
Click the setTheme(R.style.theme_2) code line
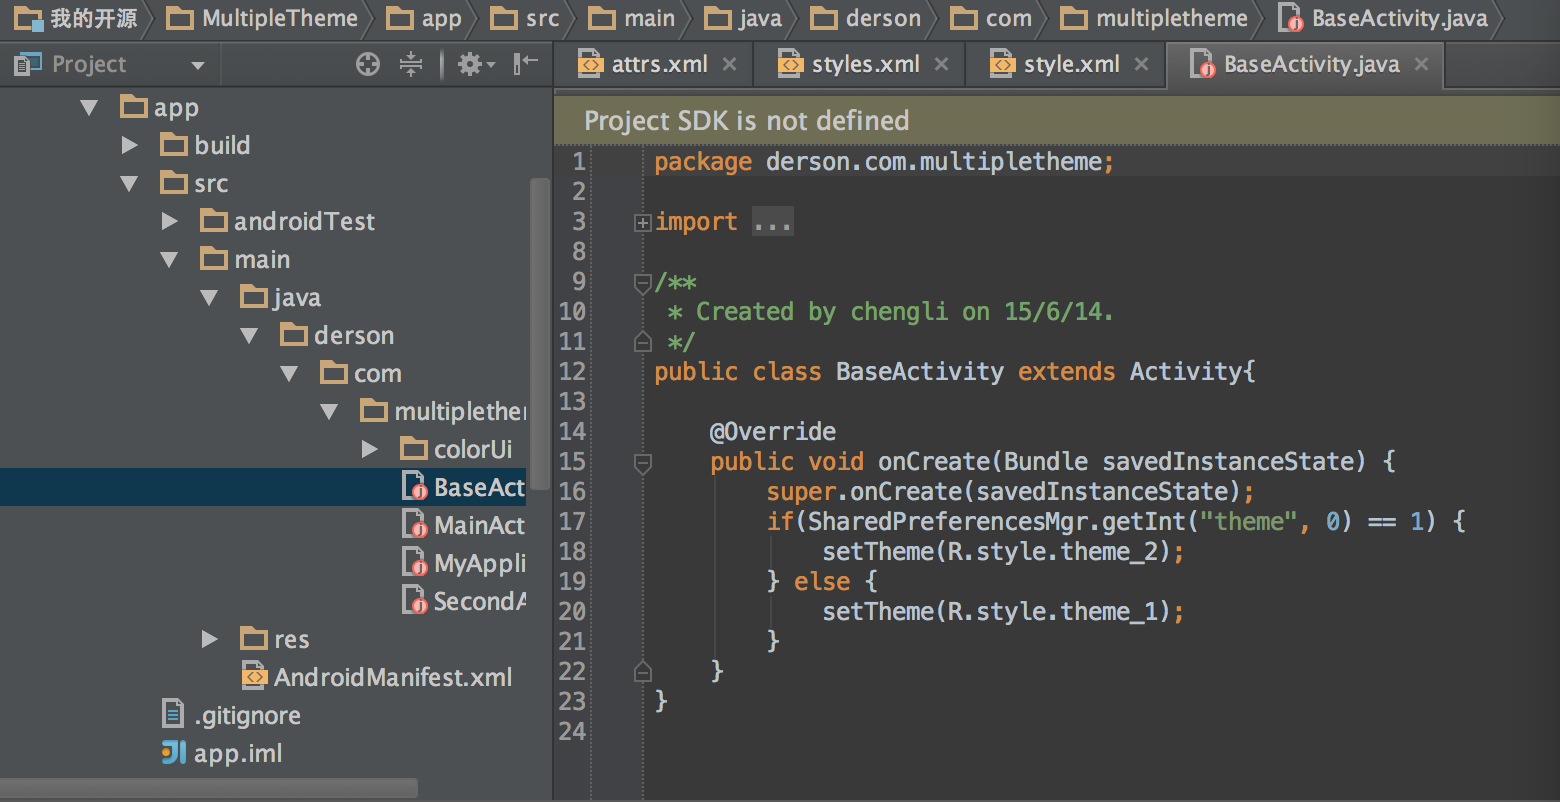pyautogui.click(x=1003, y=551)
